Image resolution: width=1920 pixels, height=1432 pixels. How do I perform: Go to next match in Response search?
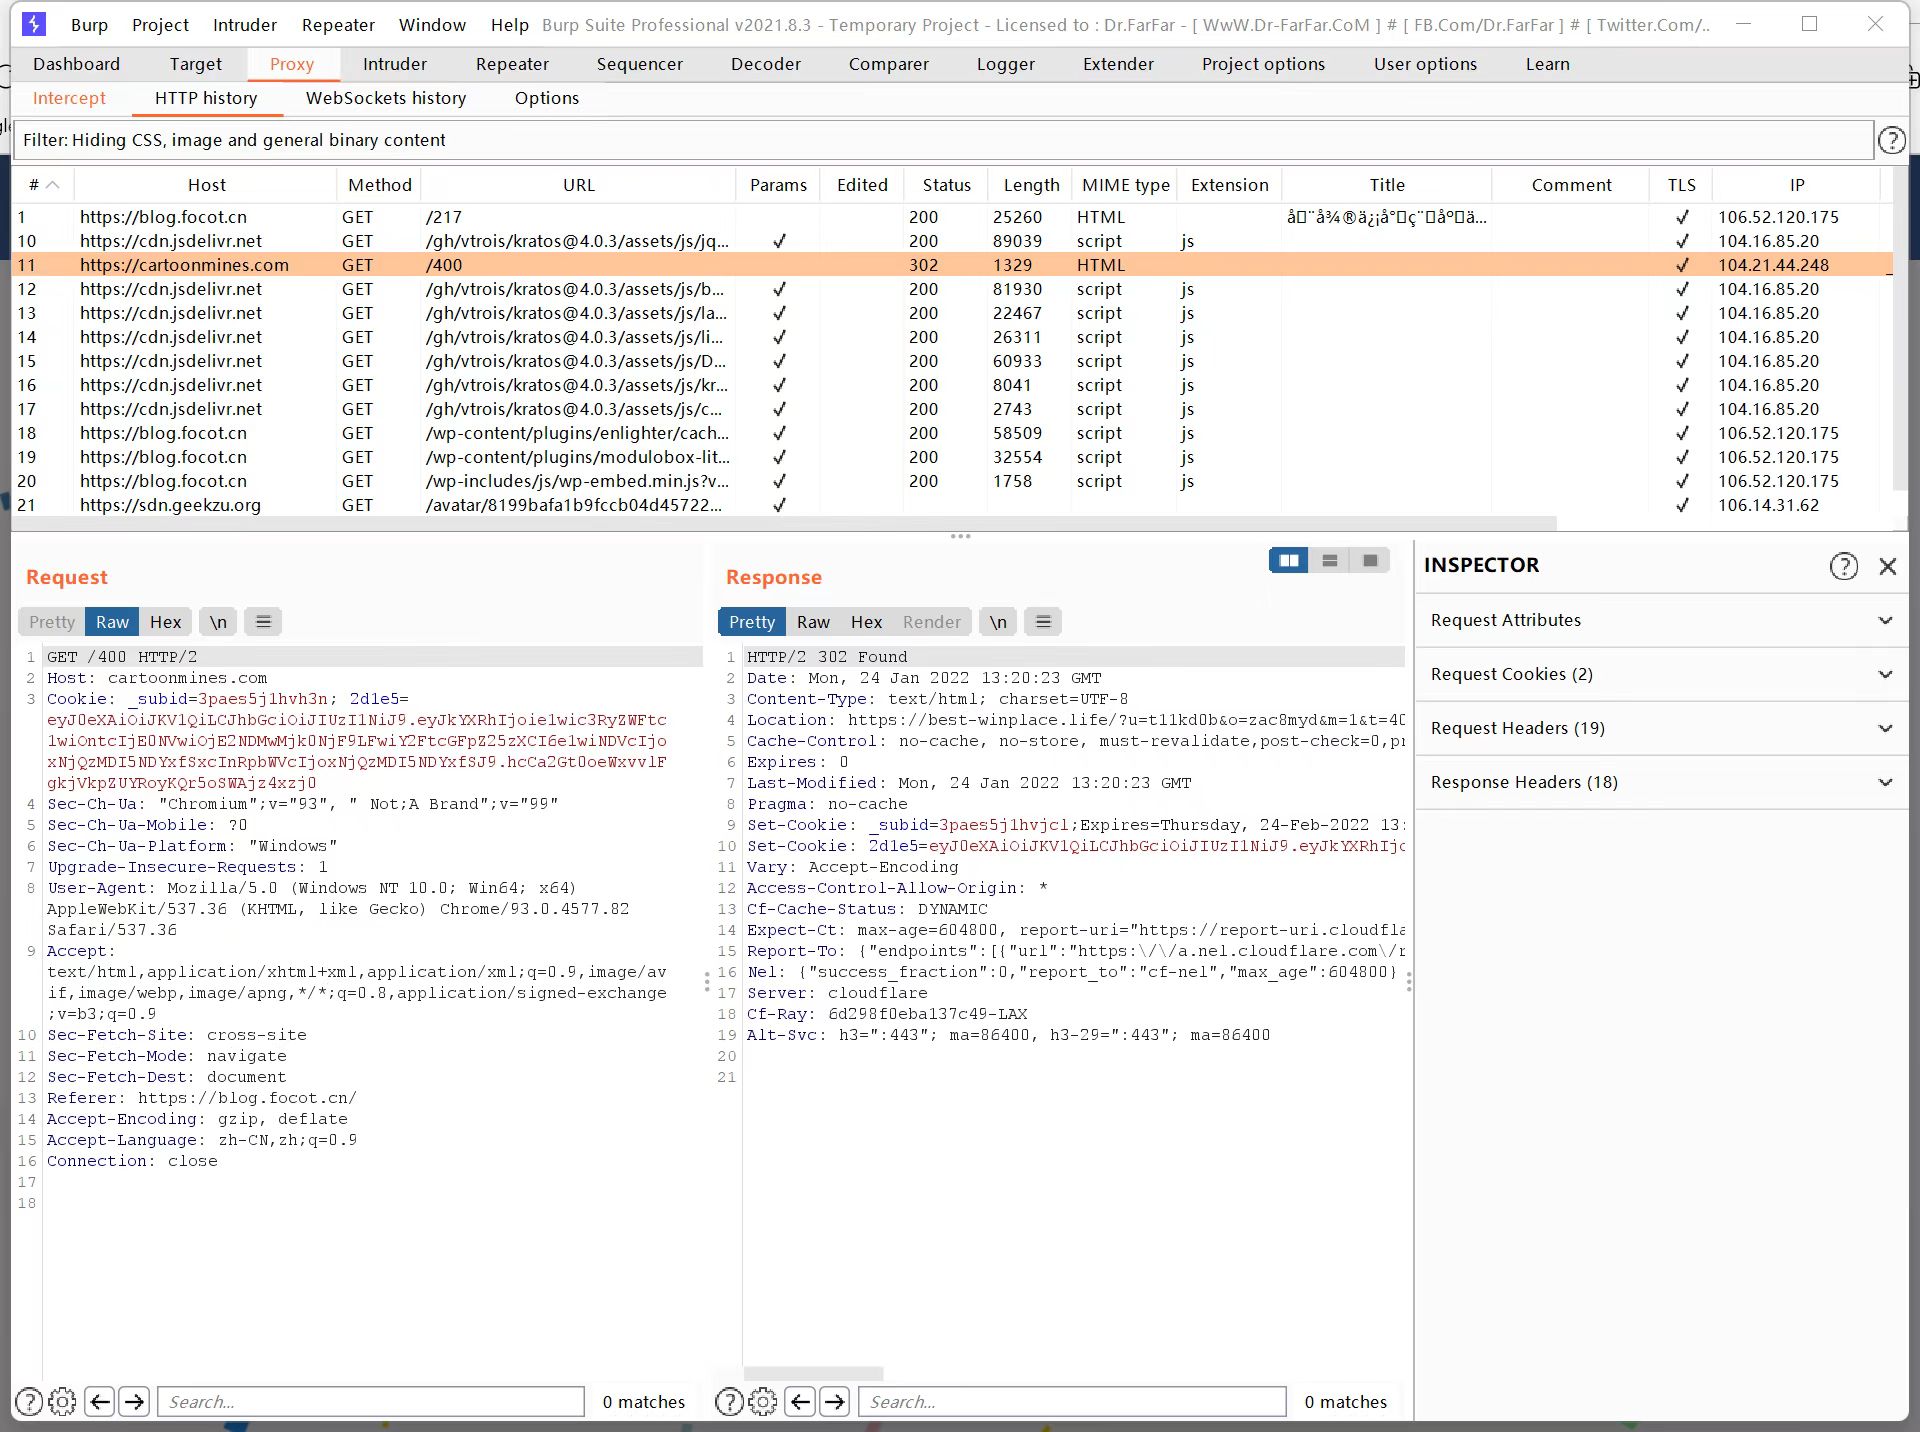click(835, 1402)
